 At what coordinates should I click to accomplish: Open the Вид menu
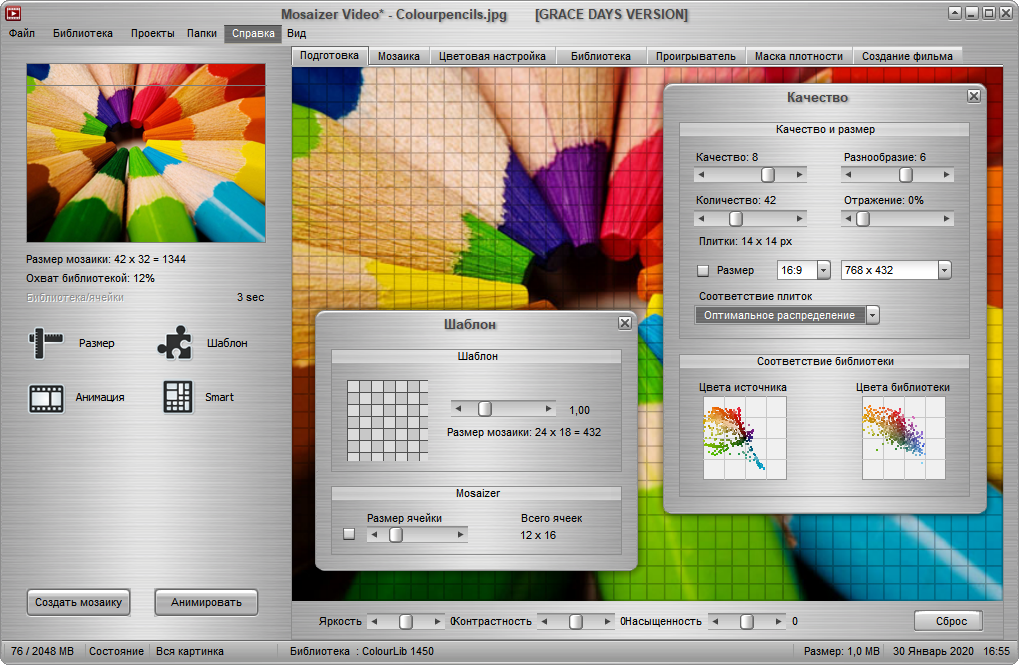coord(296,33)
